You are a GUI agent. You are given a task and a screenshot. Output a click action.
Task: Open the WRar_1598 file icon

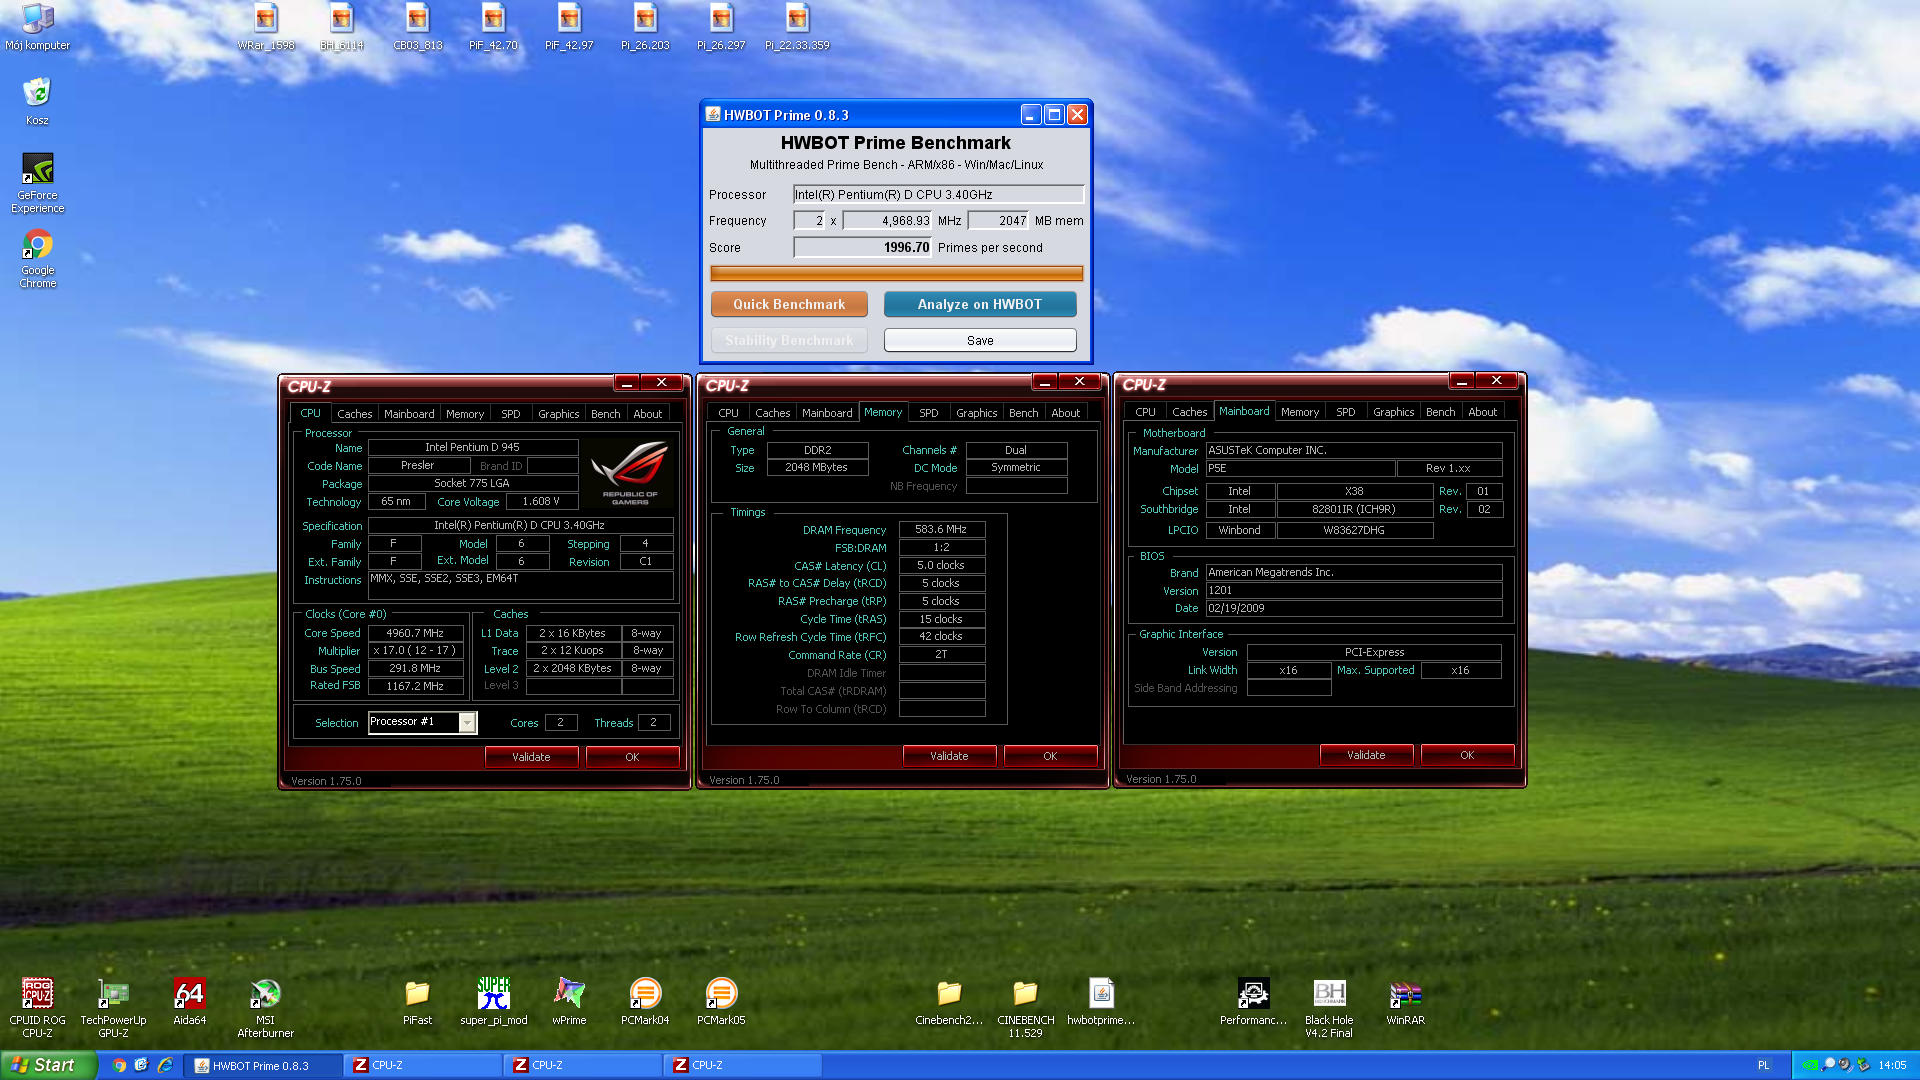pyautogui.click(x=266, y=27)
